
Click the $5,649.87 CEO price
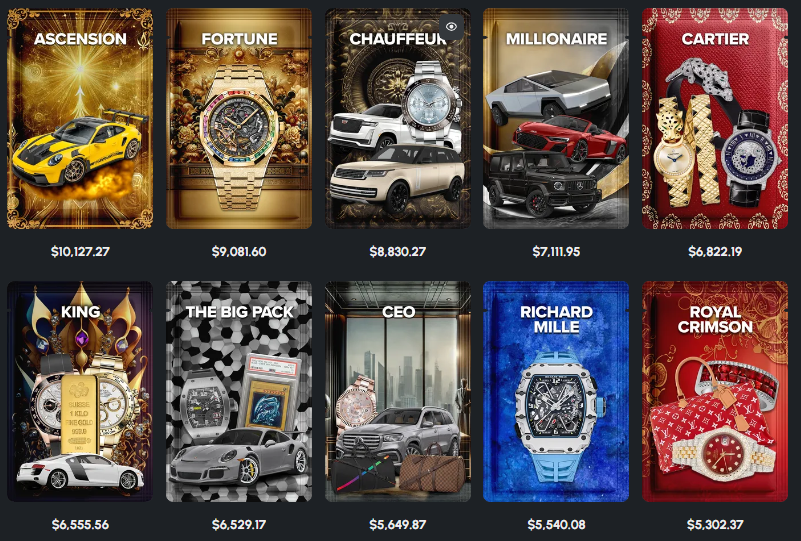coord(397,524)
